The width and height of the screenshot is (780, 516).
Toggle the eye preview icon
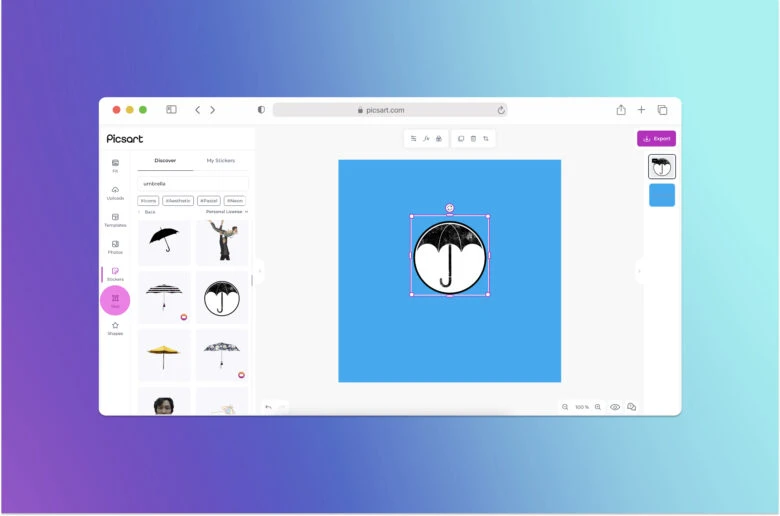615,407
